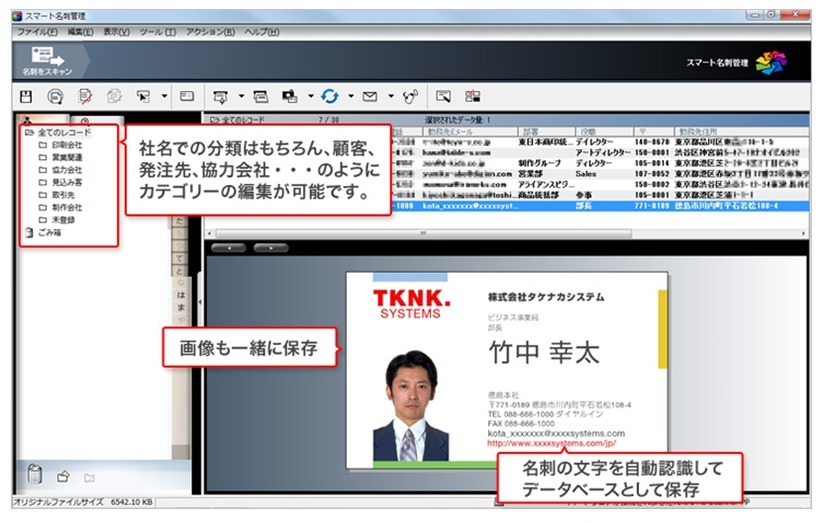Click the 勤務先住所 column header
This screenshot has width=826, height=523.
coord(742,132)
